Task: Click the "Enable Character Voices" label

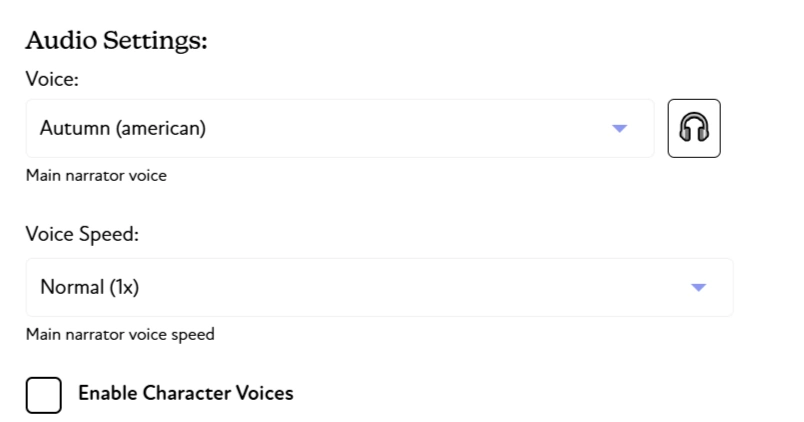Action: (185, 393)
